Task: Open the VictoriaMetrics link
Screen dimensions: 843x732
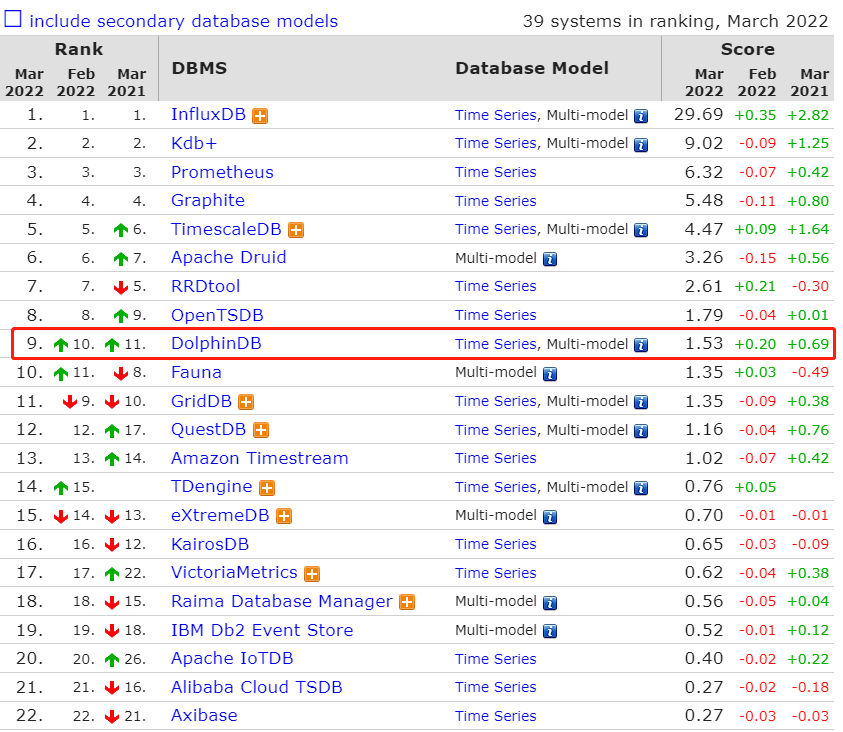Action: click(x=234, y=572)
